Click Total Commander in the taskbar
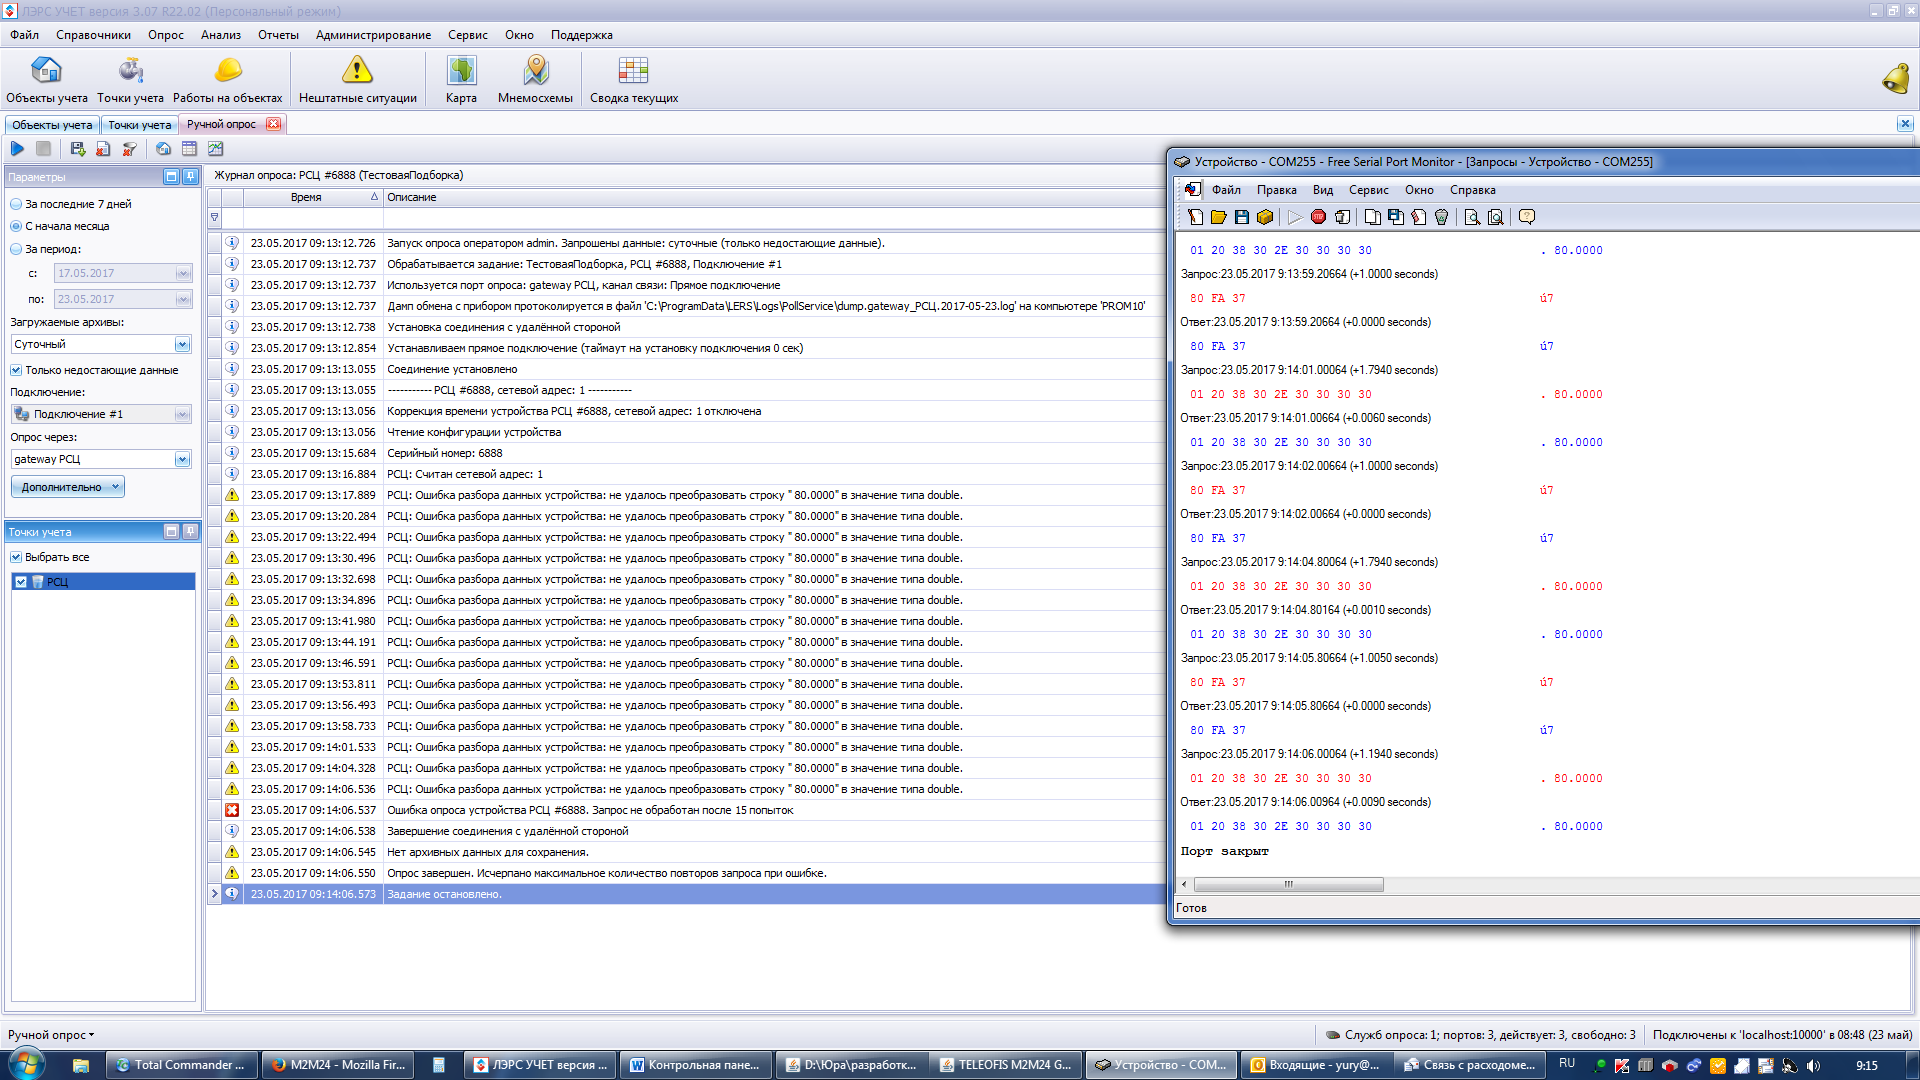The width and height of the screenshot is (1920, 1080). pos(181,1065)
